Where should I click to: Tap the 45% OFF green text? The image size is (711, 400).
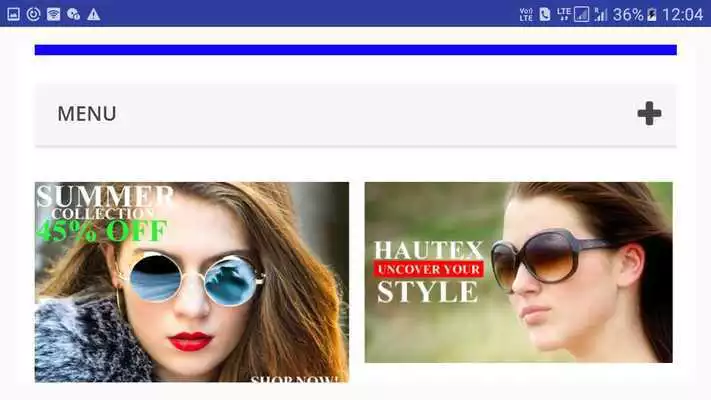(102, 231)
